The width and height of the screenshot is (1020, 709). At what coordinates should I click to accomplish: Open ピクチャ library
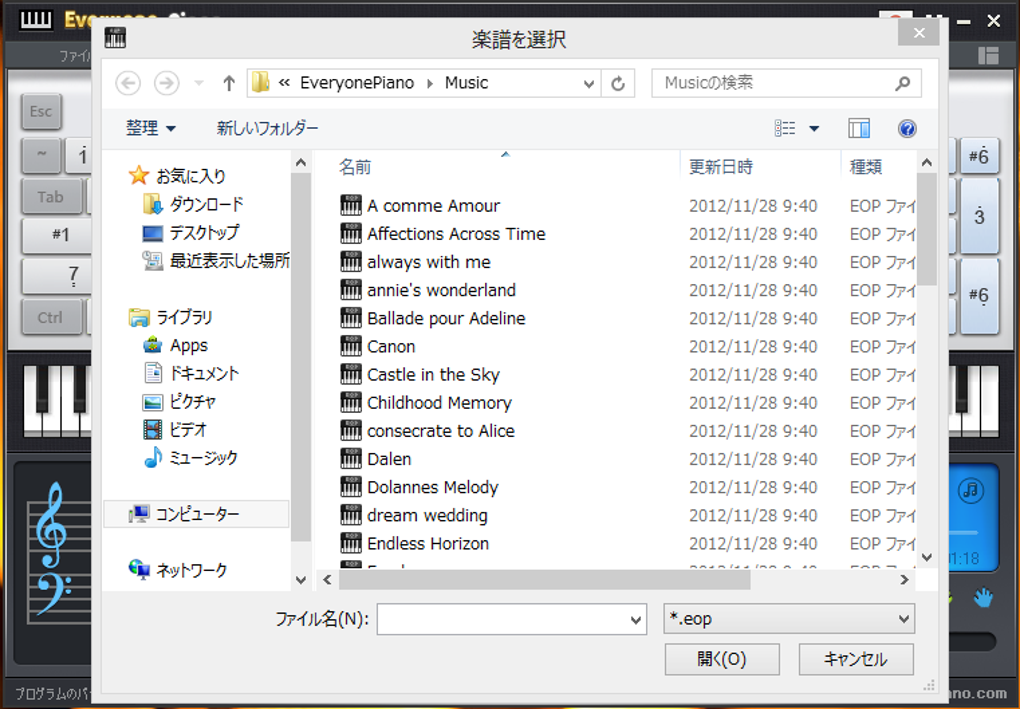178,401
